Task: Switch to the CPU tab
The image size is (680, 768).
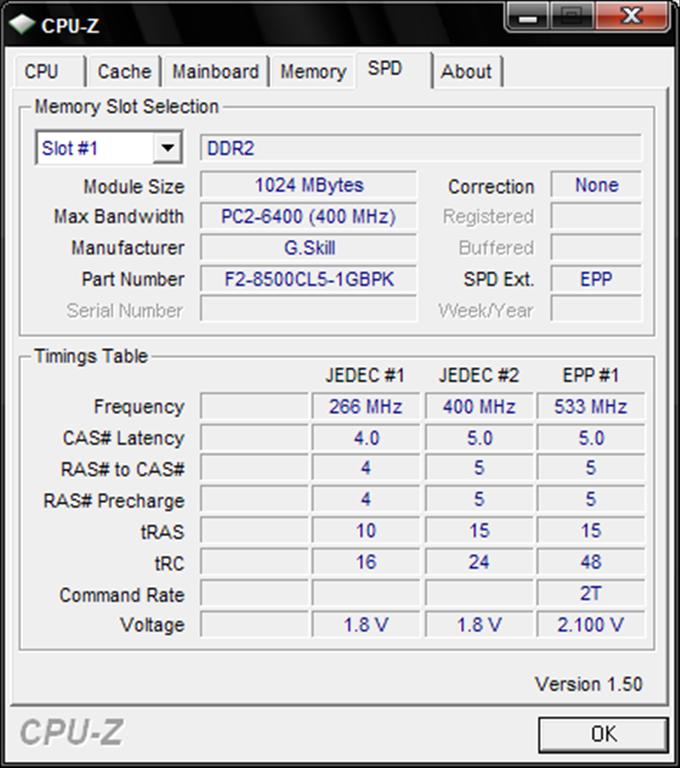Action: (x=49, y=72)
